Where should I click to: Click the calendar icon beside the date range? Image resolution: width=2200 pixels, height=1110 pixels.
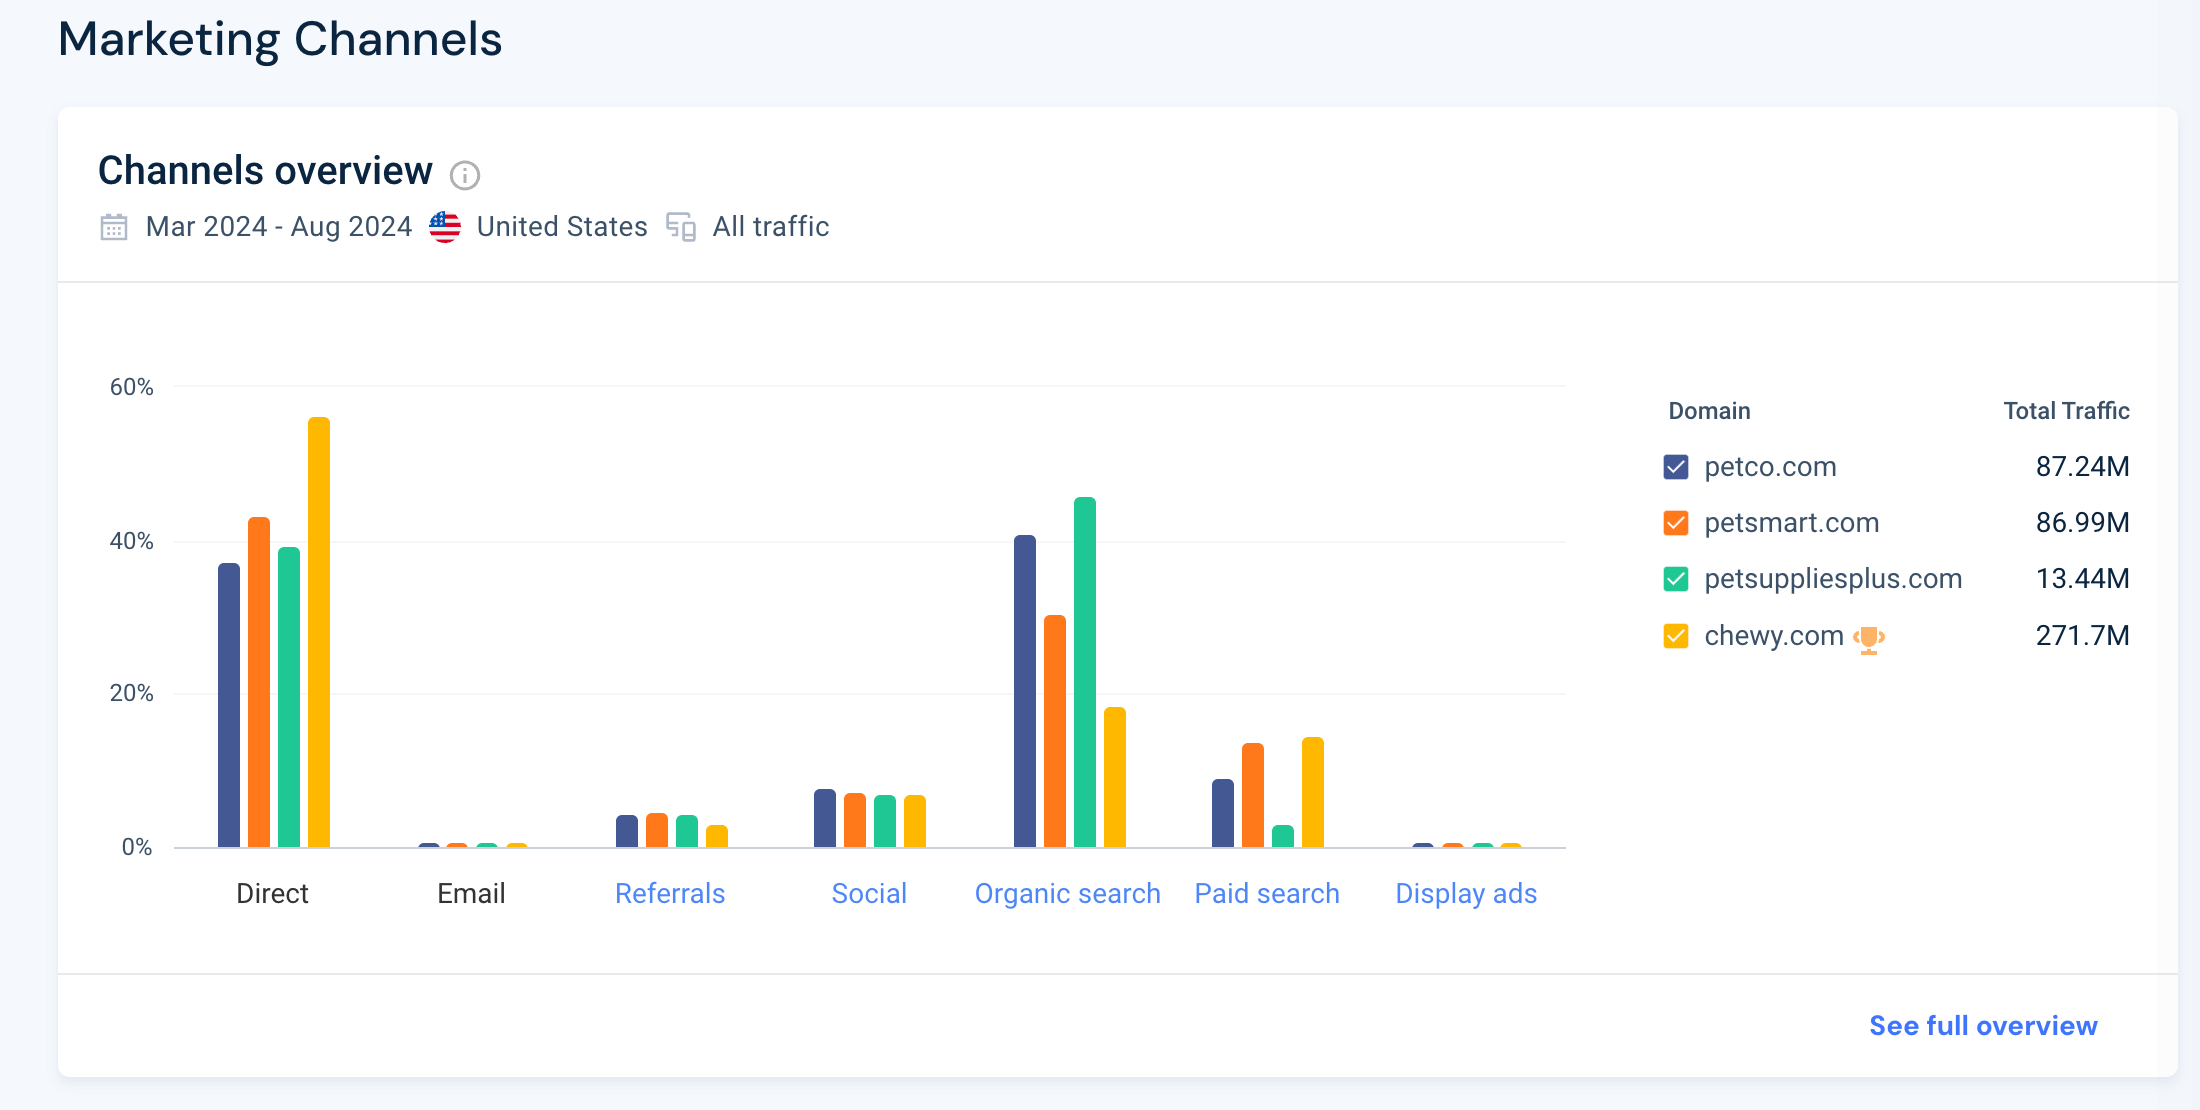coord(114,227)
